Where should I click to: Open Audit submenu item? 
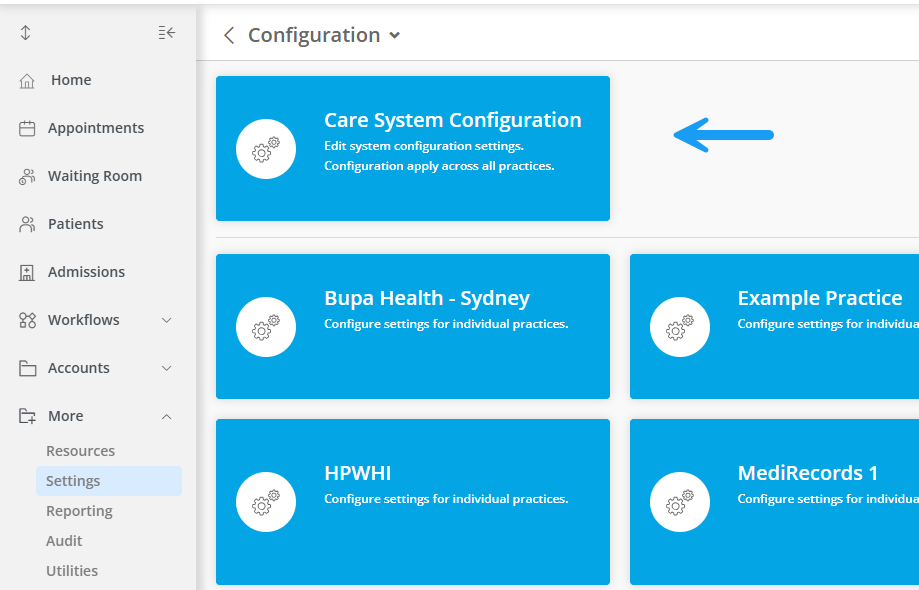[64, 541]
